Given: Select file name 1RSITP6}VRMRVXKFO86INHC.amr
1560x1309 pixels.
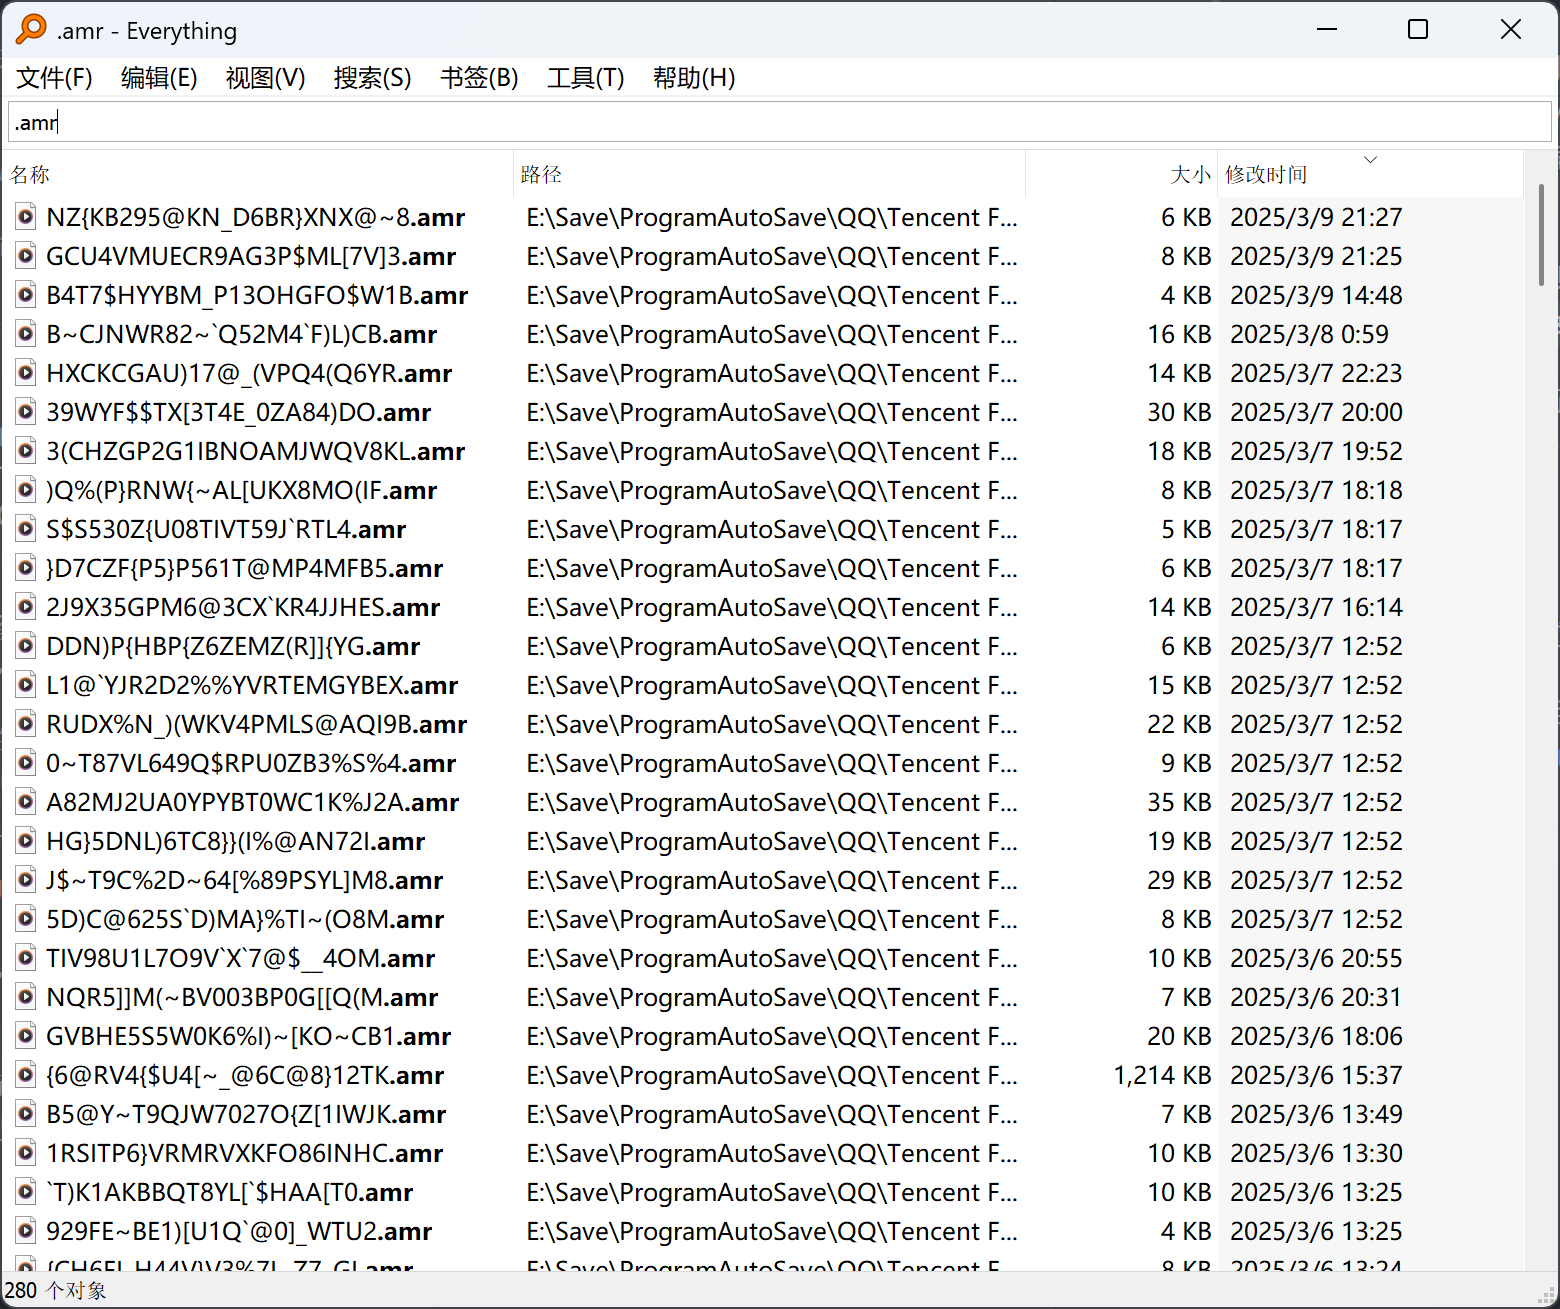Looking at the screenshot, I should pyautogui.click(x=245, y=1153).
